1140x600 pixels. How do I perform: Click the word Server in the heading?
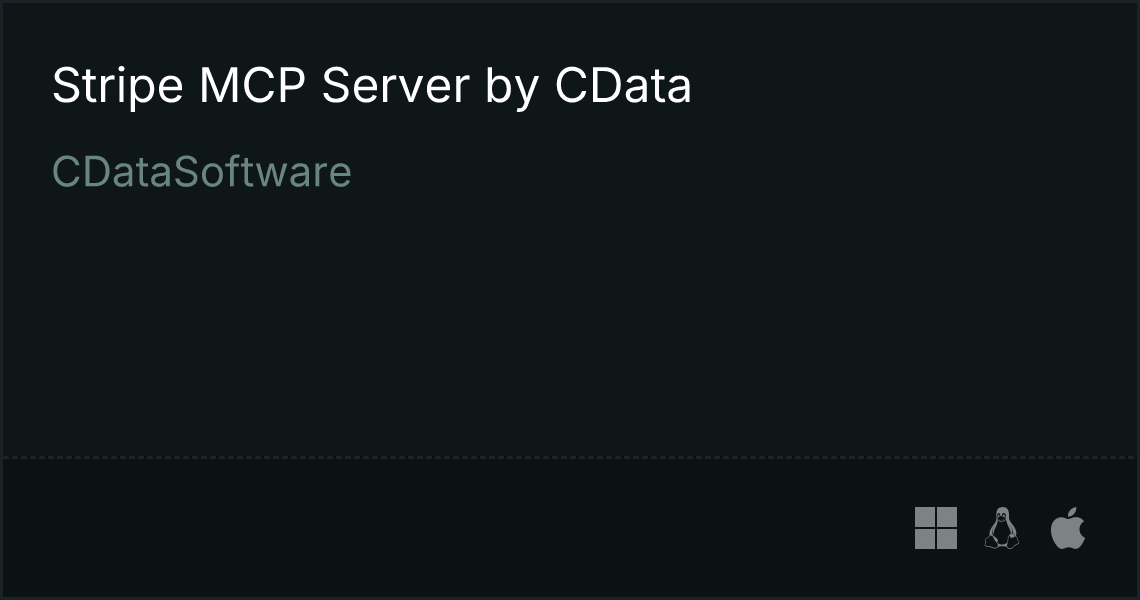396,85
